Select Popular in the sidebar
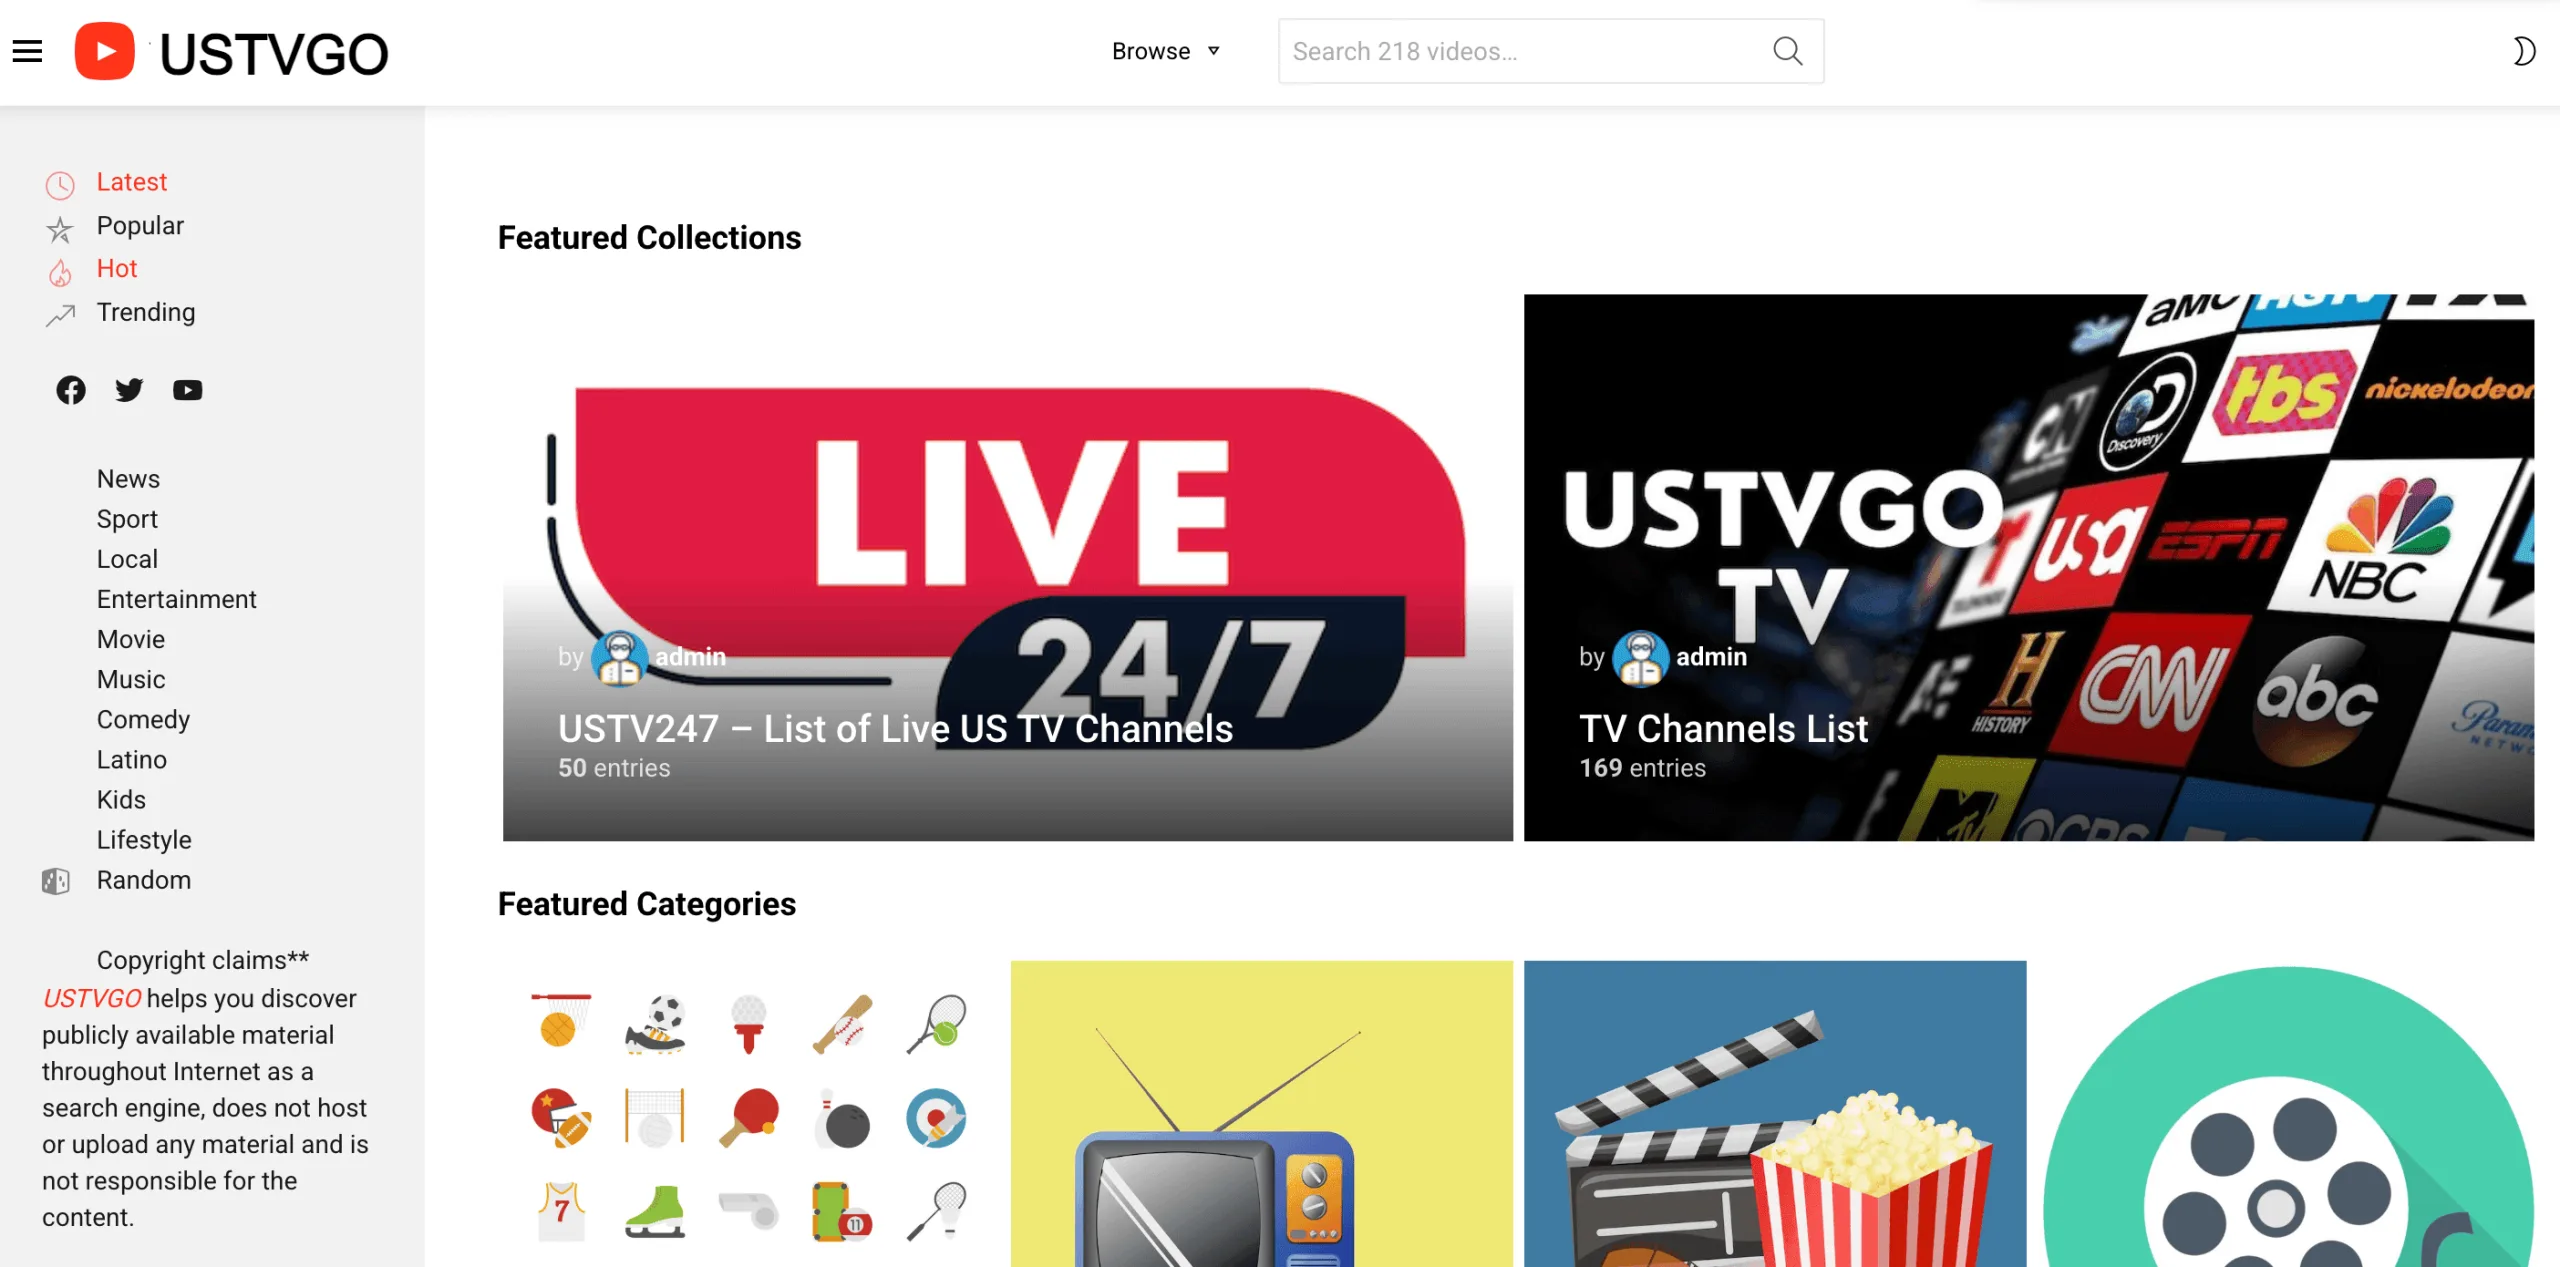Screen dimensions: 2560x1267 point(140,226)
